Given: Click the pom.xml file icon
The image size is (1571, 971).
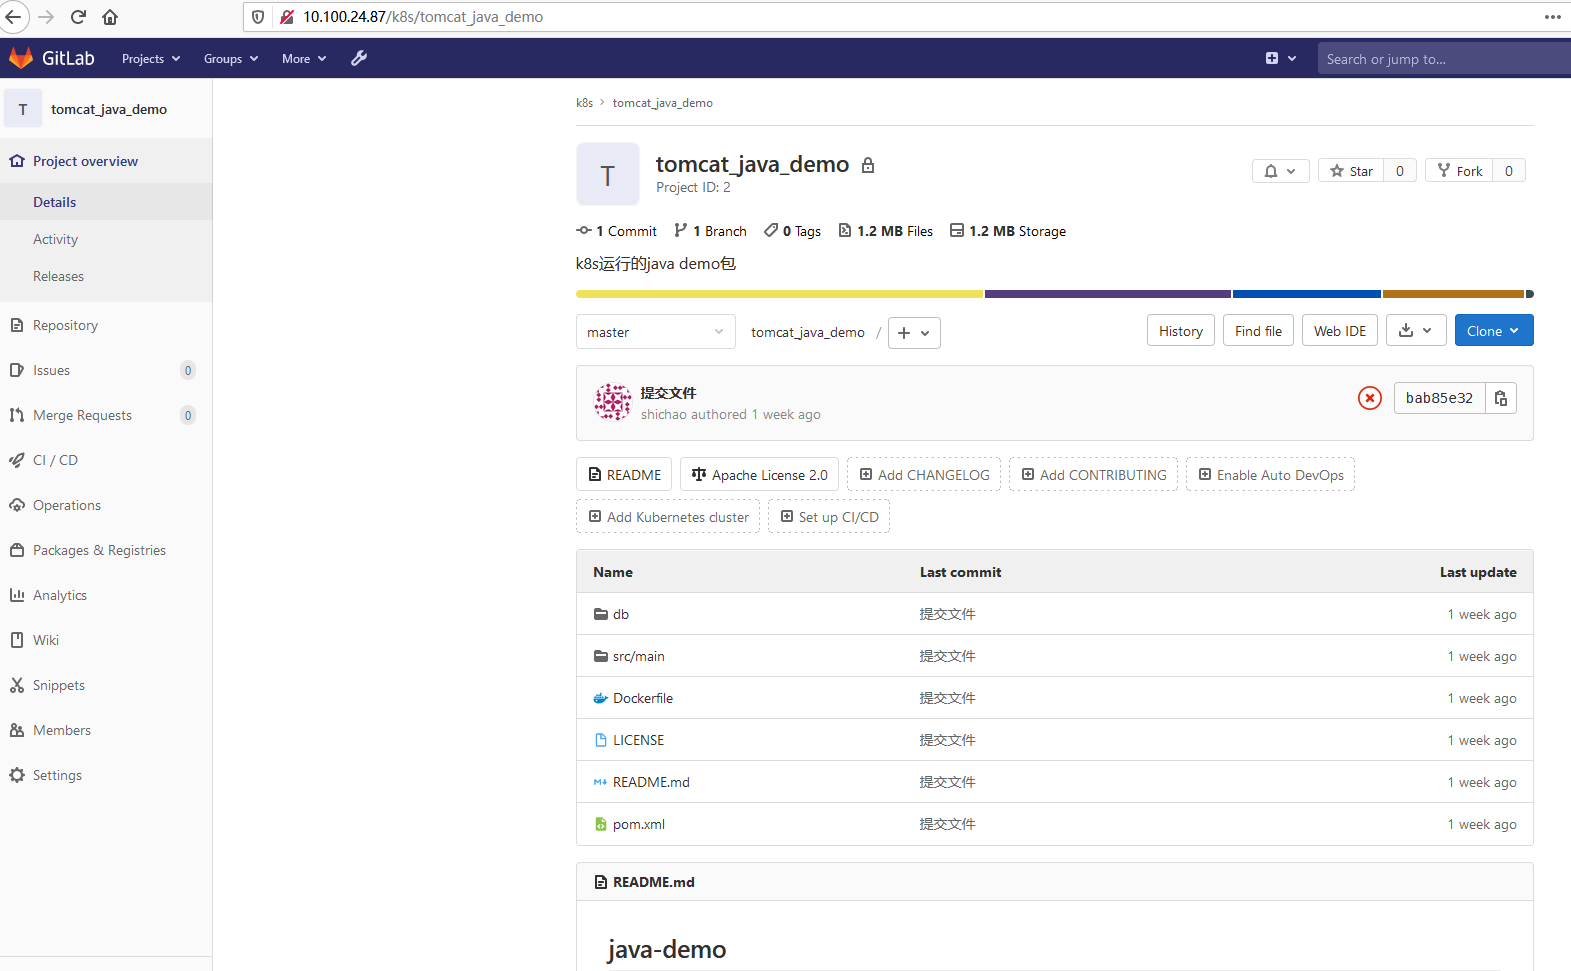Looking at the screenshot, I should (x=601, y=824).
